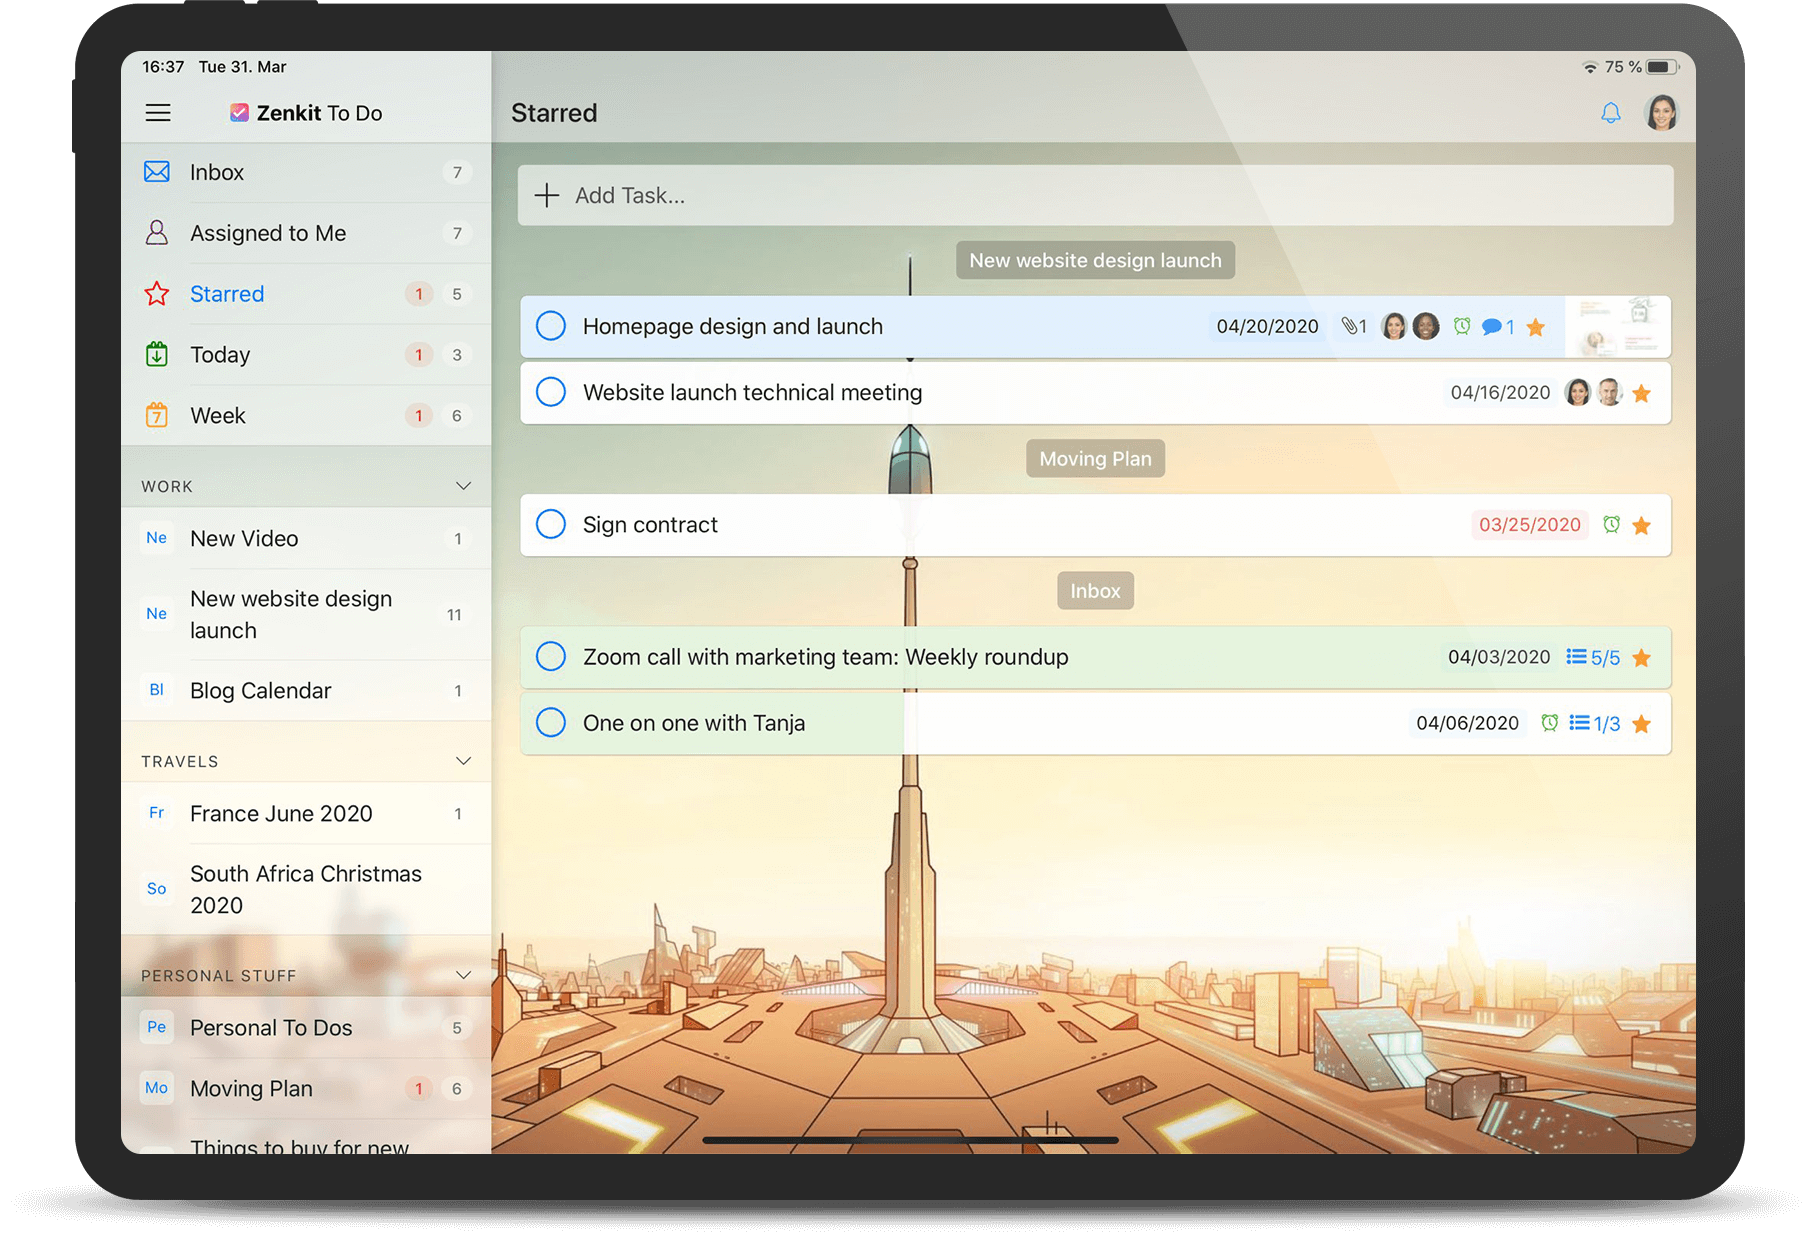Click the Moving Plan group header label
Screen dimensions: 1817x1237
(1095, 459)
